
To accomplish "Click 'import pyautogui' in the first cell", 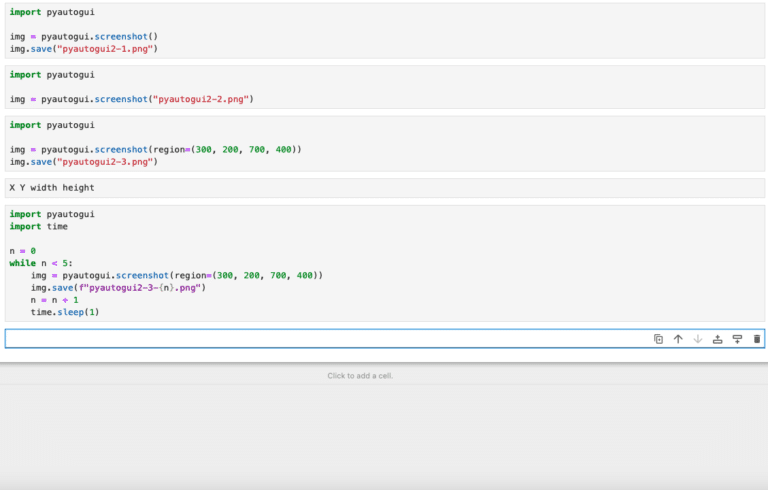I will pos(52,11).
